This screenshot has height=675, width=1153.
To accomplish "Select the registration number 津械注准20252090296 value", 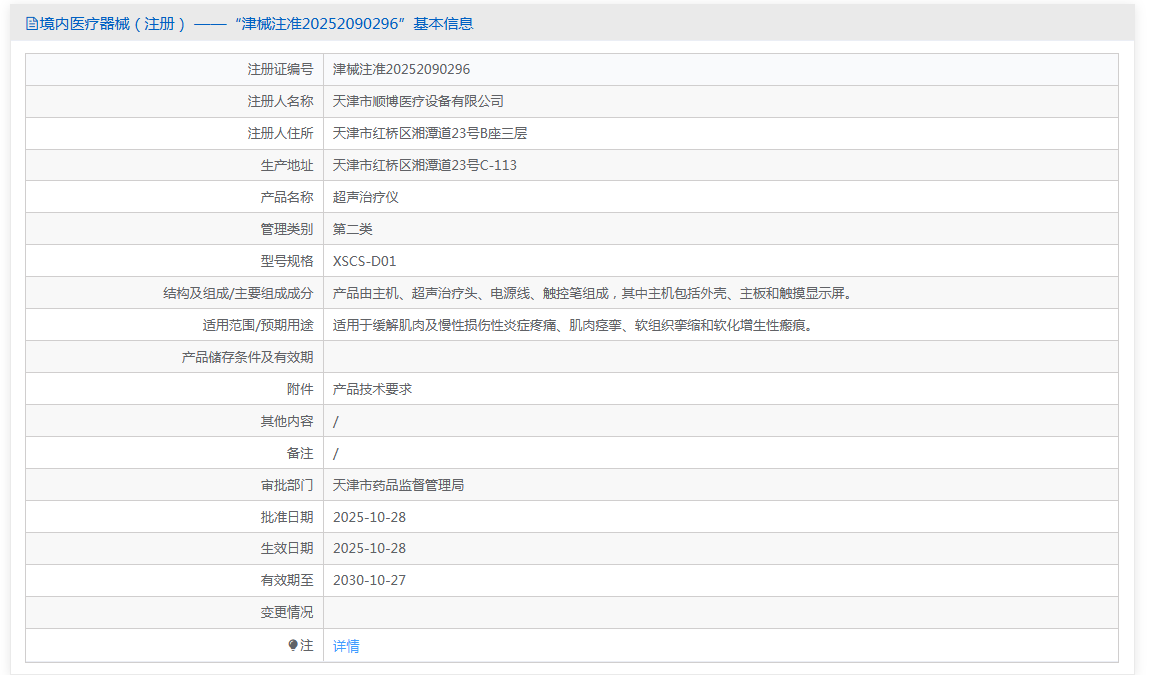I will pyautogui.click(x=401, y=69).
